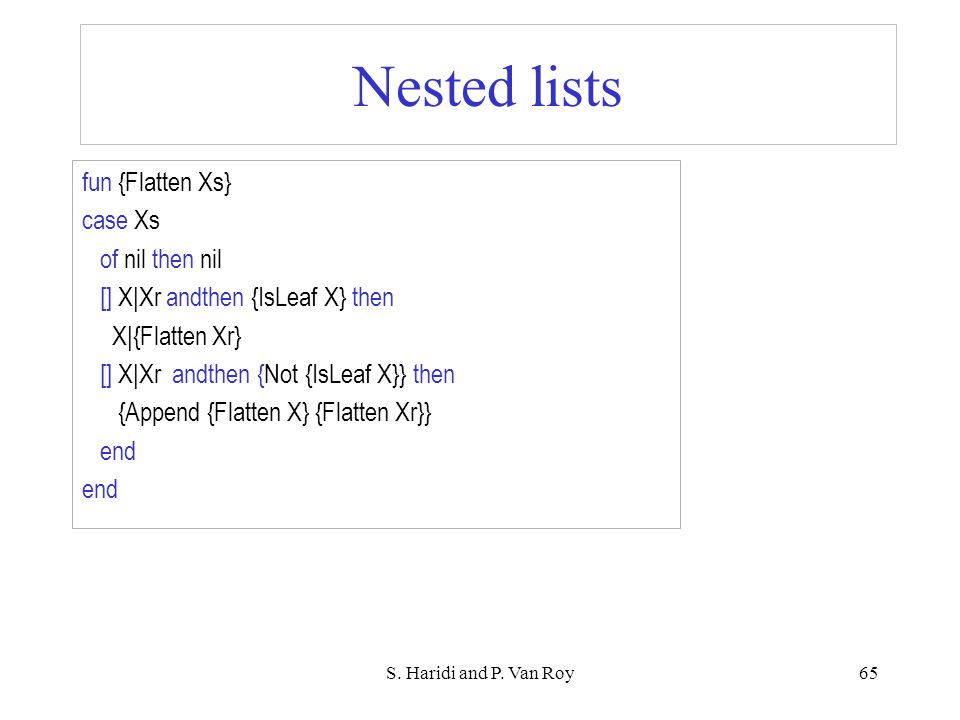This screenshot has height=720, width=960.
Task: Click 'S. Haridi and P. Van Roy' footer
Action: (480, 673)
